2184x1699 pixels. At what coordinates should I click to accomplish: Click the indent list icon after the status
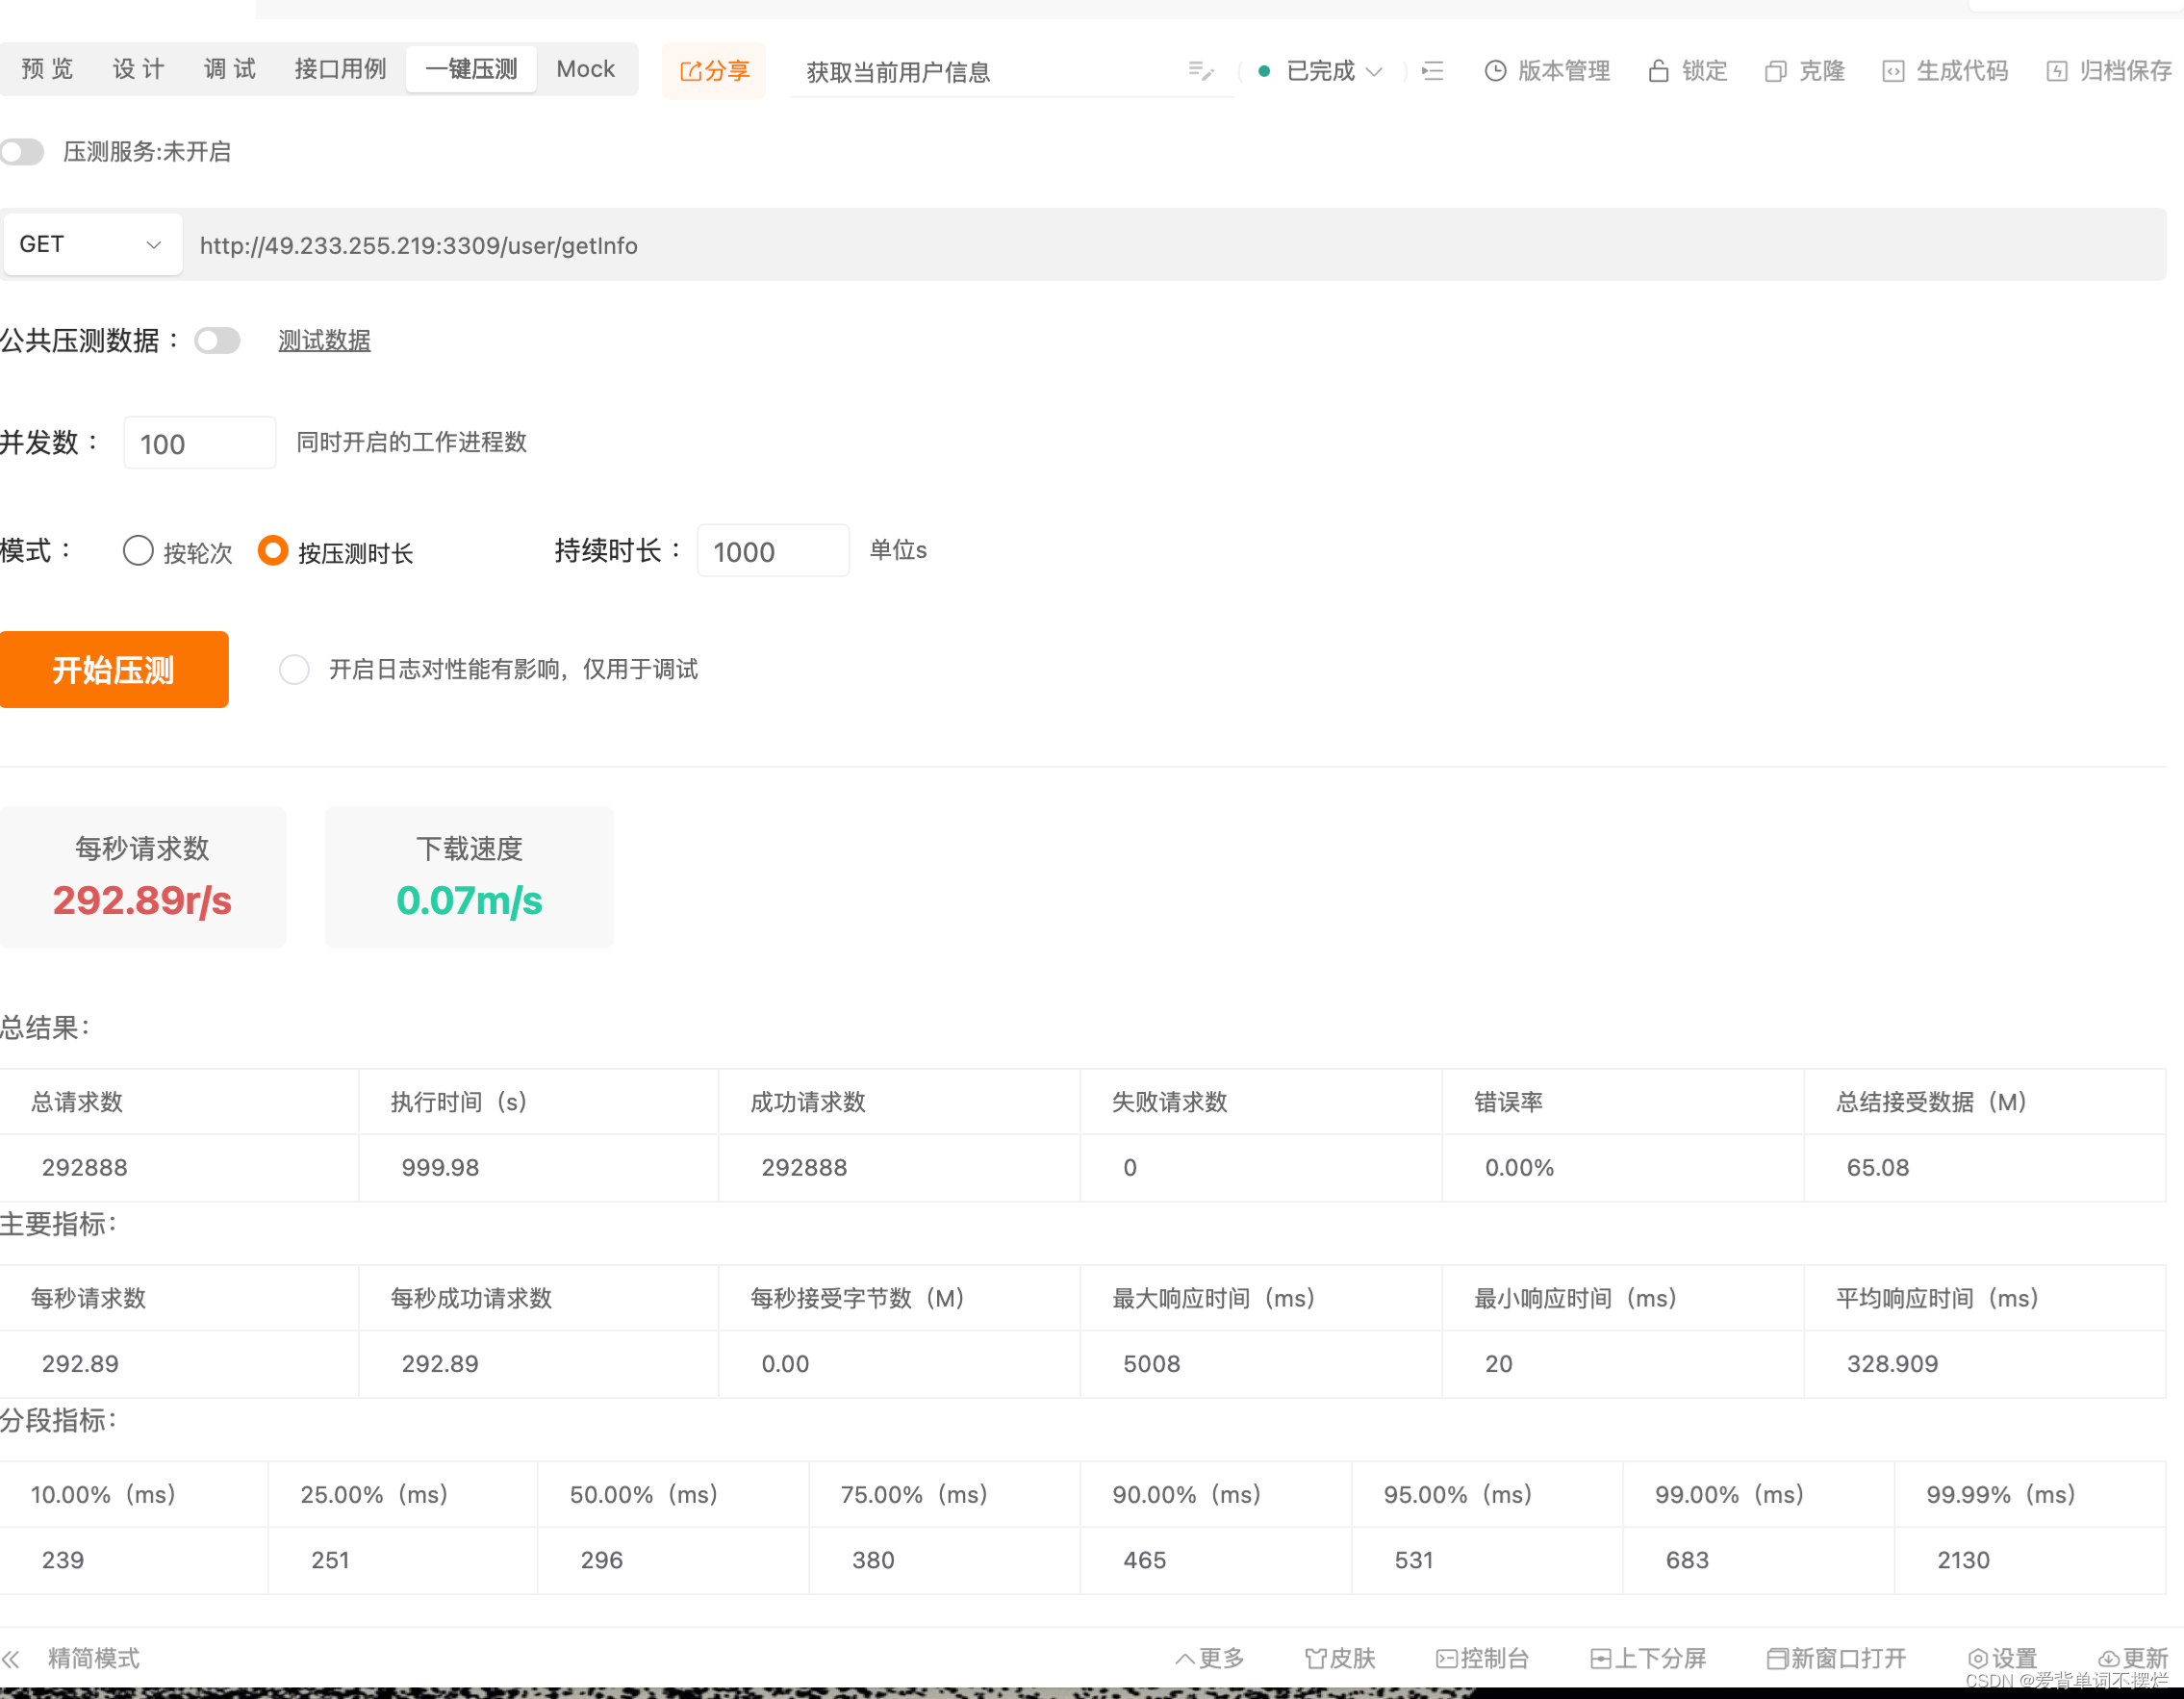(x=1432, y=71)
